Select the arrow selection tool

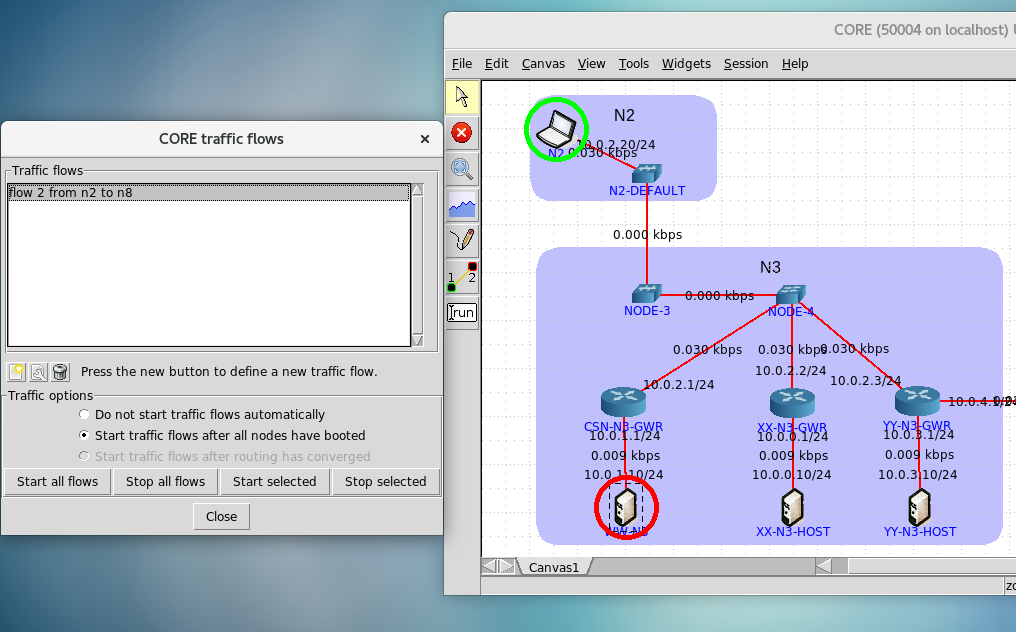click(x=462, y=96)
